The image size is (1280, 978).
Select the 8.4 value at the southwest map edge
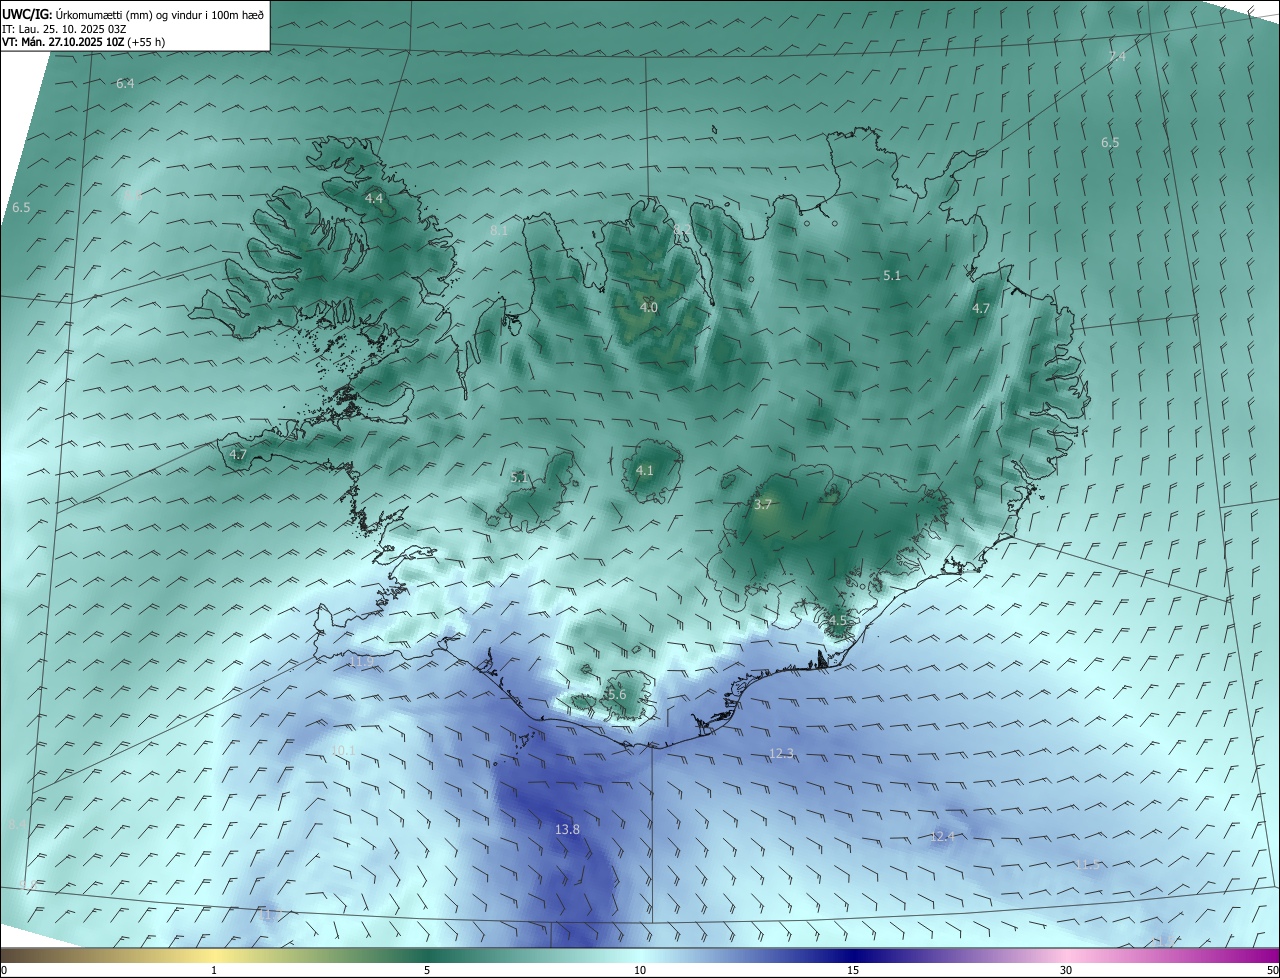point(17,824)
